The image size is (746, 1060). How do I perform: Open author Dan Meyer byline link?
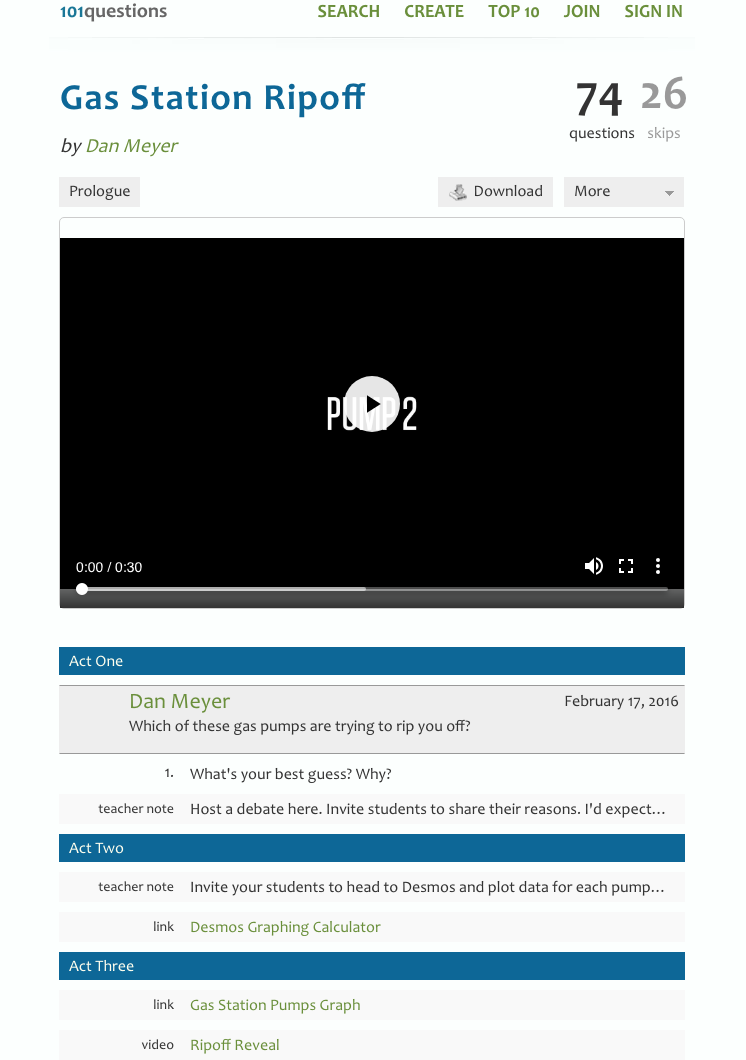point(131,146)
